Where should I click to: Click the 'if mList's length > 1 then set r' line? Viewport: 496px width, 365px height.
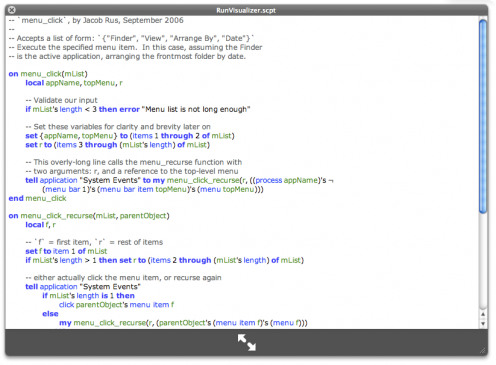[165, 260]
